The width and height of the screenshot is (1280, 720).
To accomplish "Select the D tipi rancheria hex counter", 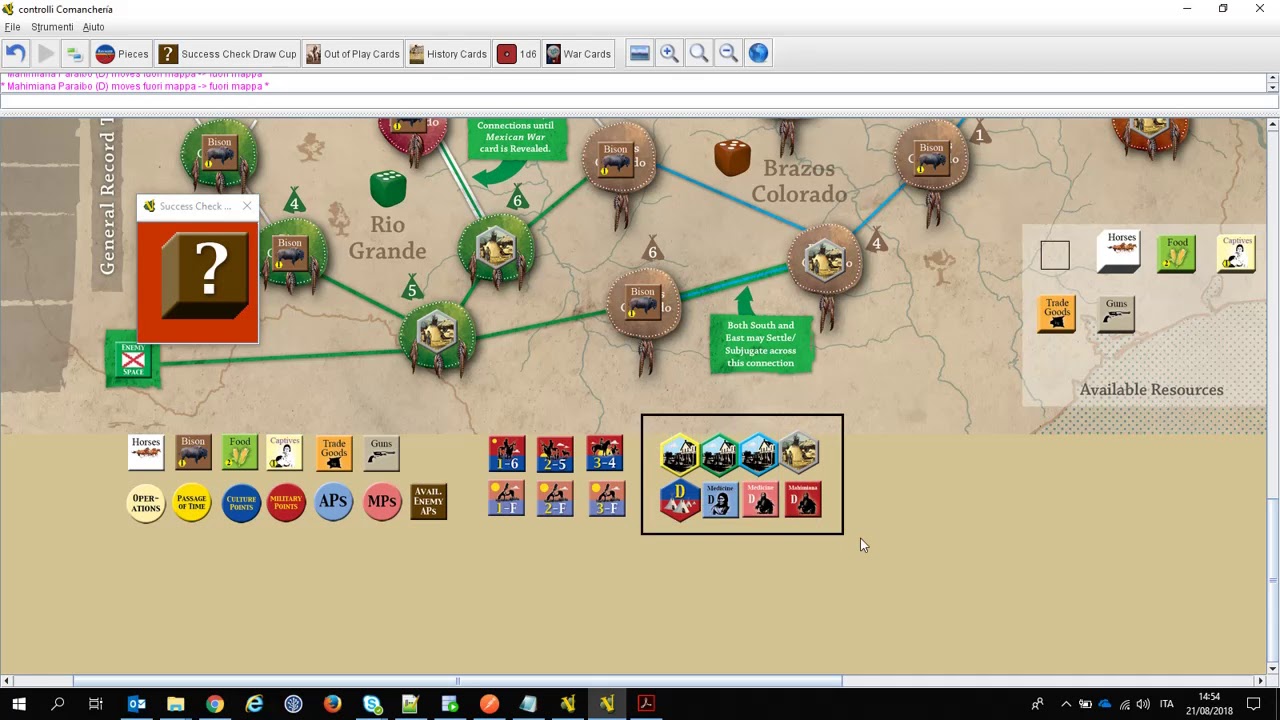I will click(680, 500).
